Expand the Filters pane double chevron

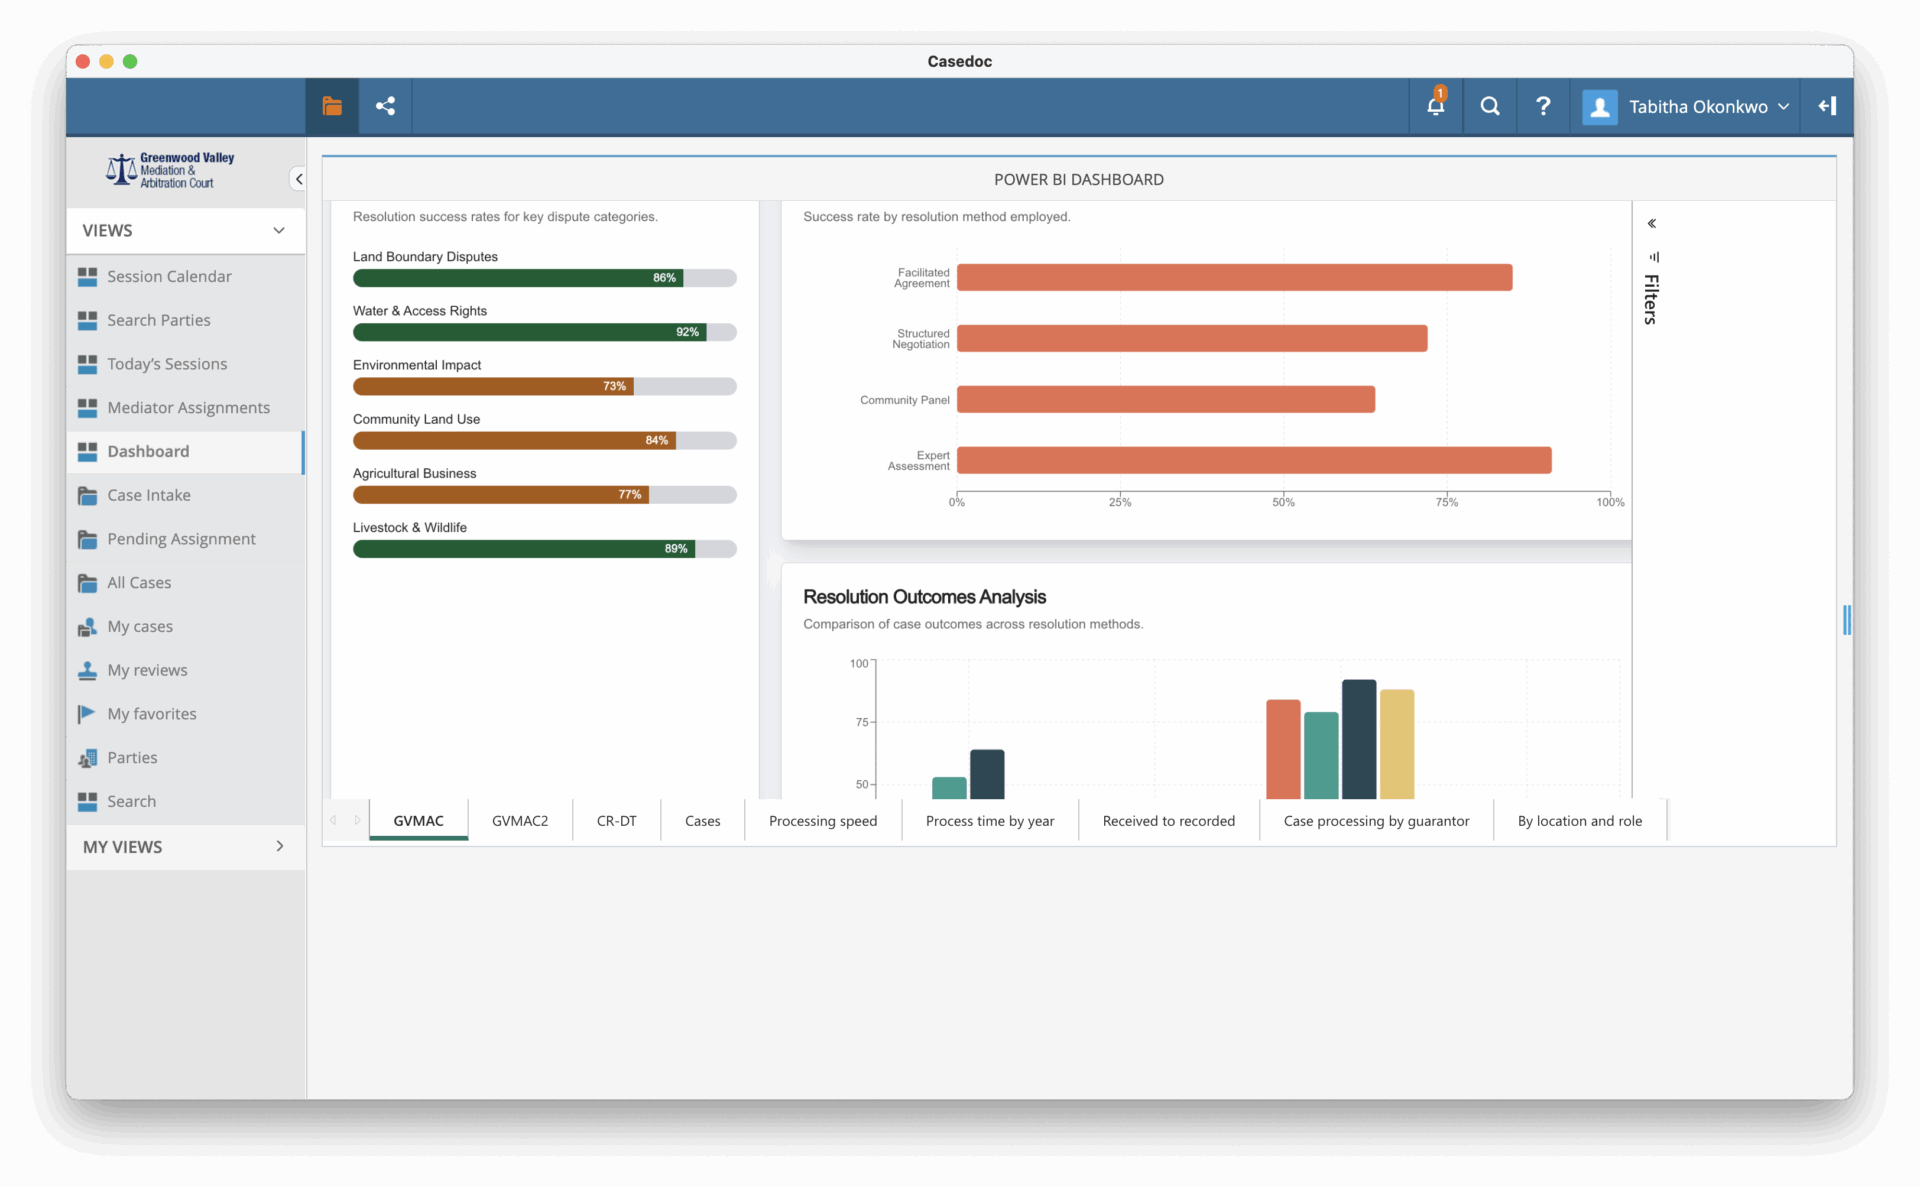(1652, 223)
